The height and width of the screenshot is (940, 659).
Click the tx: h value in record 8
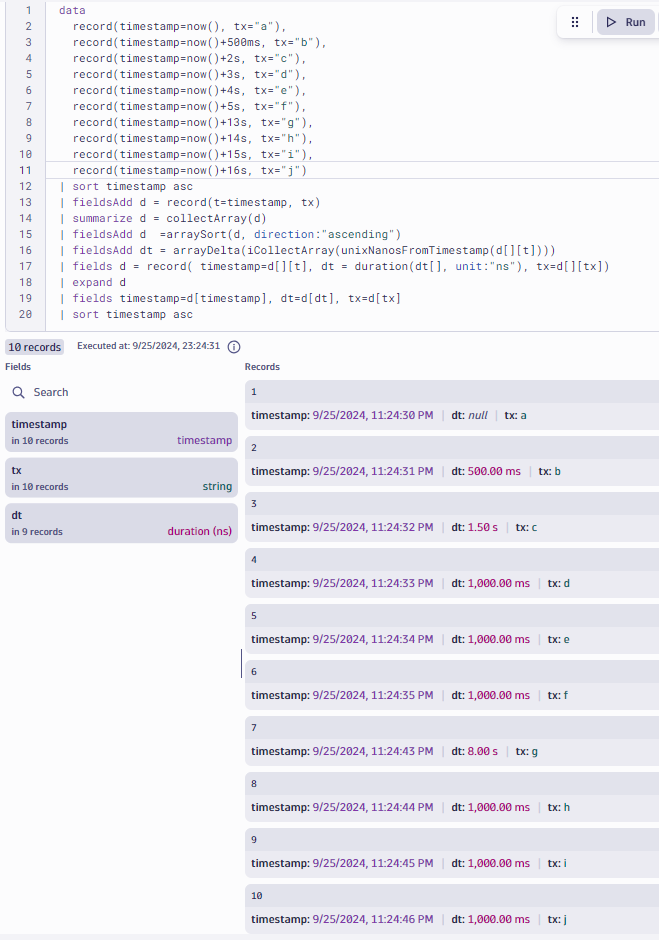click(556, 807)
